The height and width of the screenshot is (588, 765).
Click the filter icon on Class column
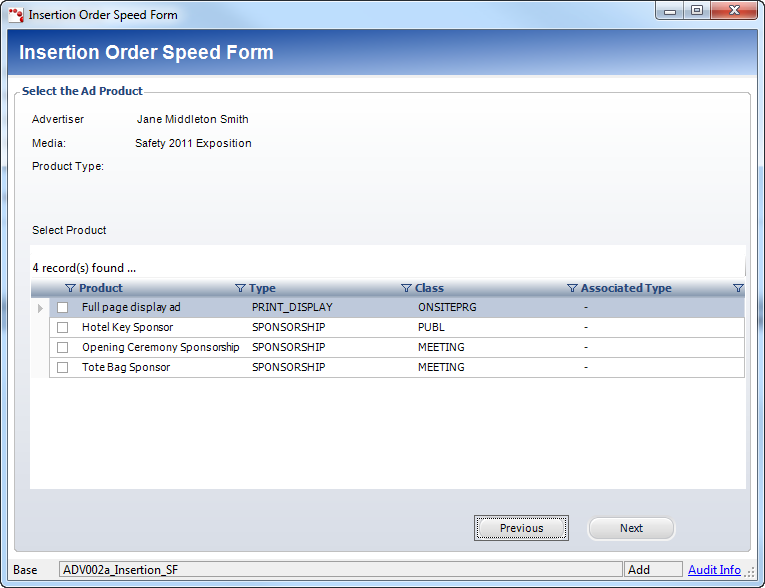coord(406,289)
